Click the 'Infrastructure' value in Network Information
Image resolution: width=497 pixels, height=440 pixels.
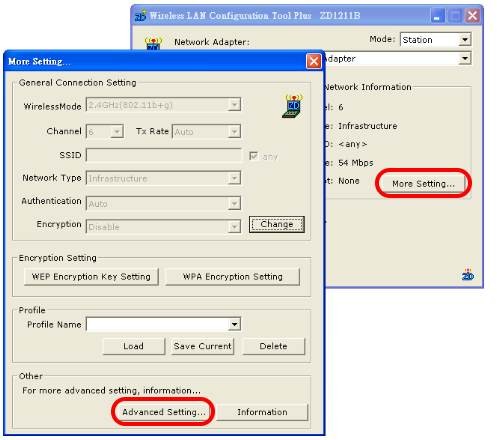point(368,126)
